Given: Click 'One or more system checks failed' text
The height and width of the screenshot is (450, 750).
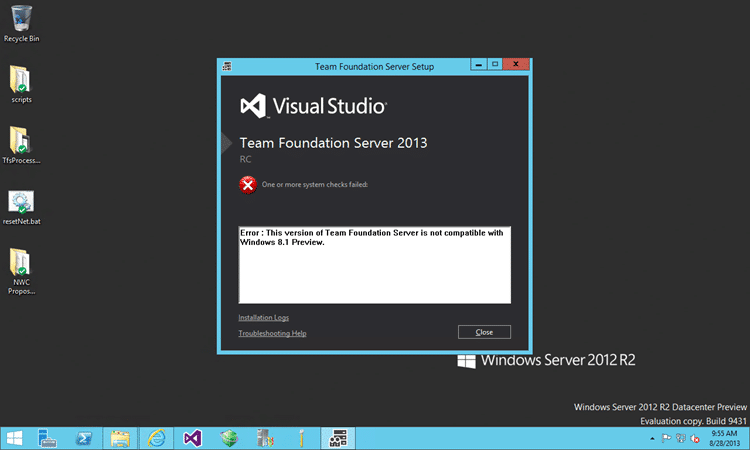Looking at the screenshot, I should pos(315,185).
